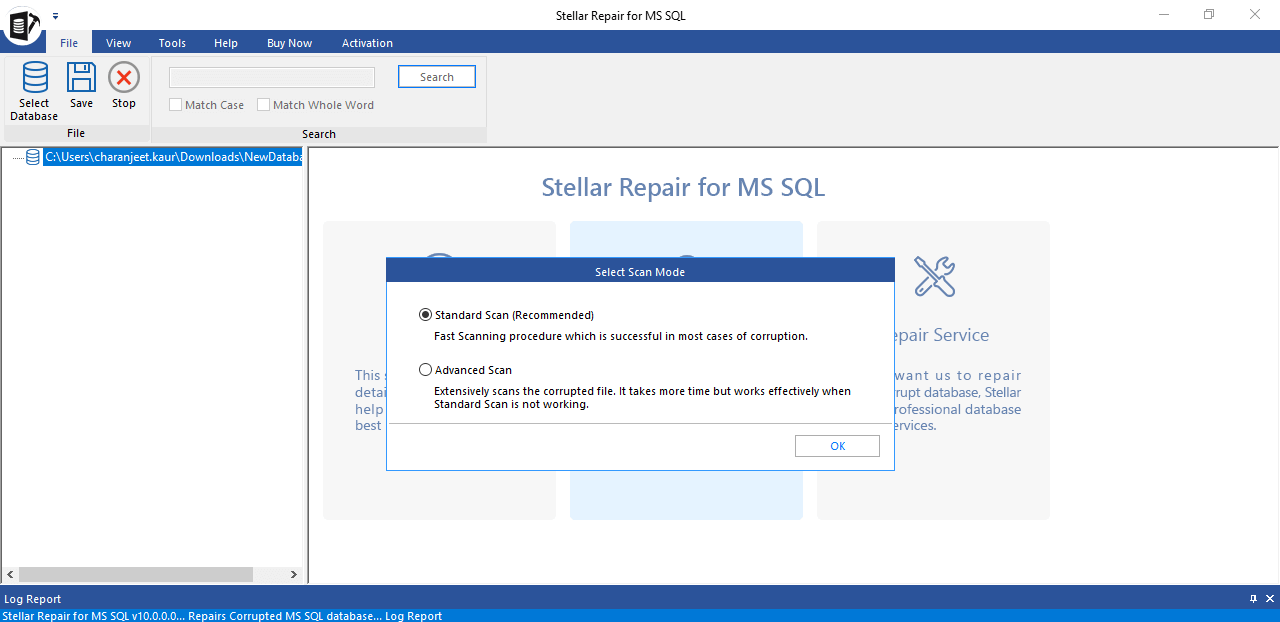Toggle Match Case checkbox
The image size is (1280, 622).
tap(176, 105)
